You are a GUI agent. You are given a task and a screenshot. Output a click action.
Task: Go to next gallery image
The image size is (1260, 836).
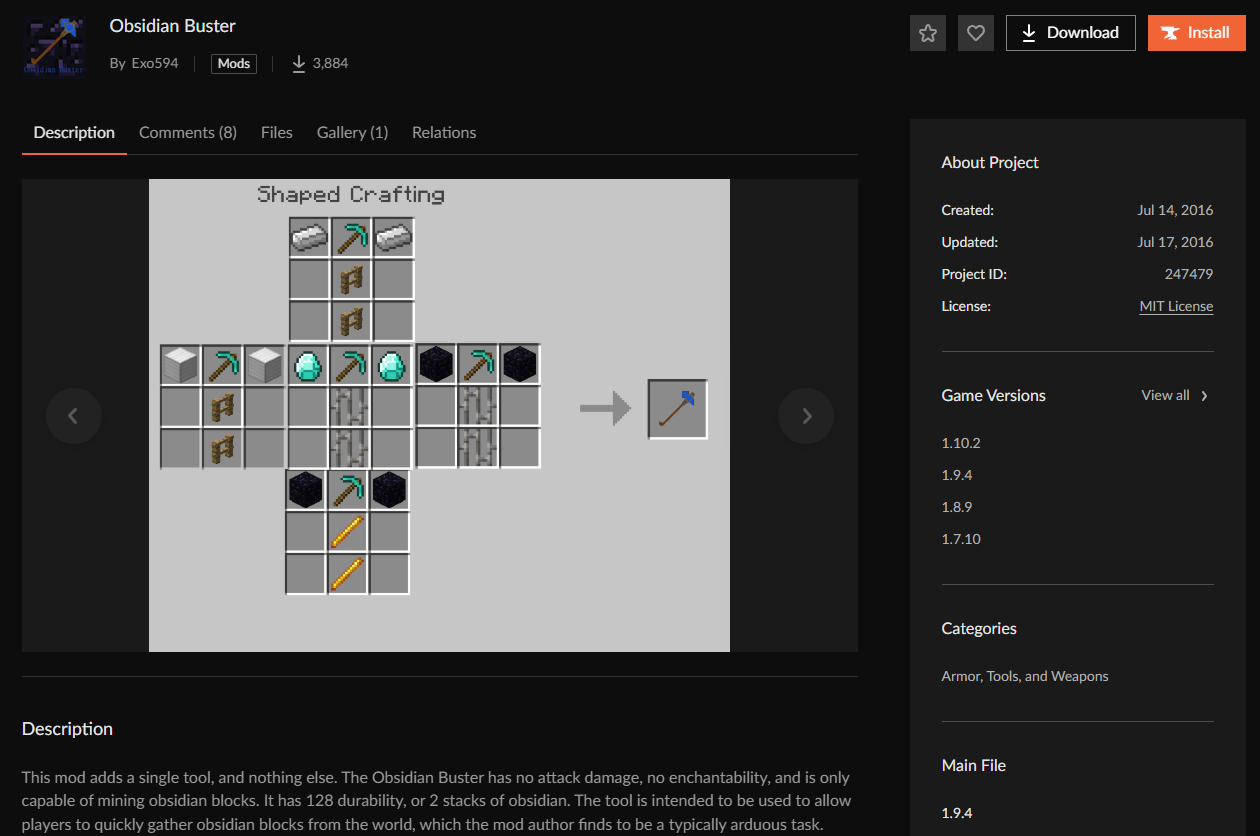point(806,416)
